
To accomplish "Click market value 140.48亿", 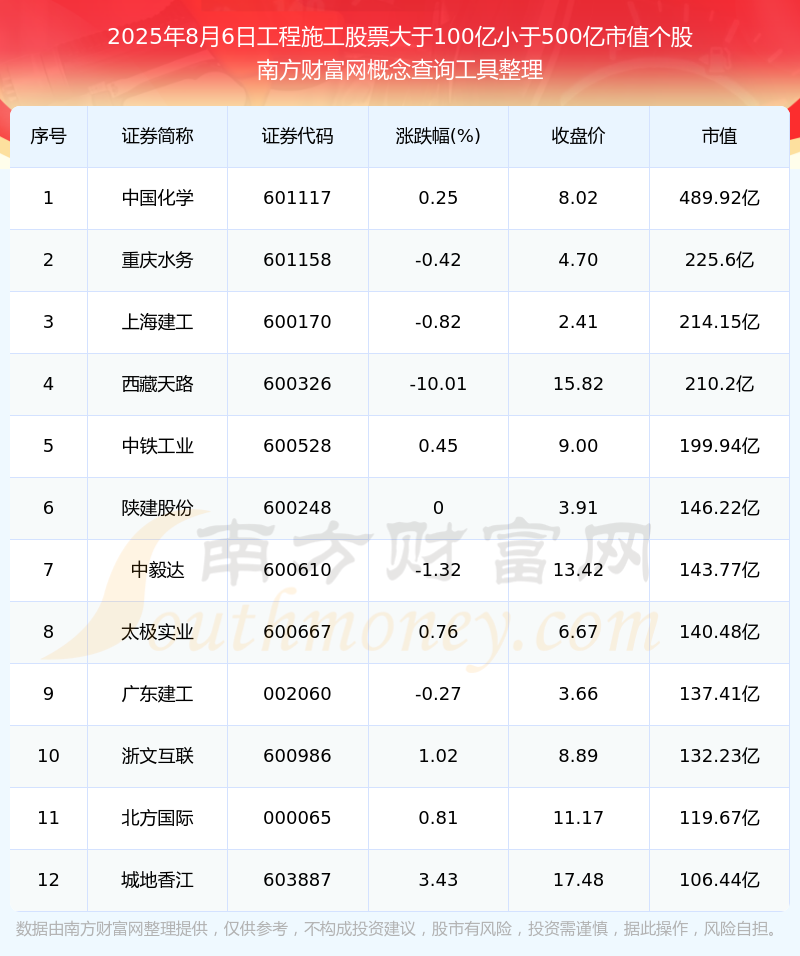I will point(720,632).
